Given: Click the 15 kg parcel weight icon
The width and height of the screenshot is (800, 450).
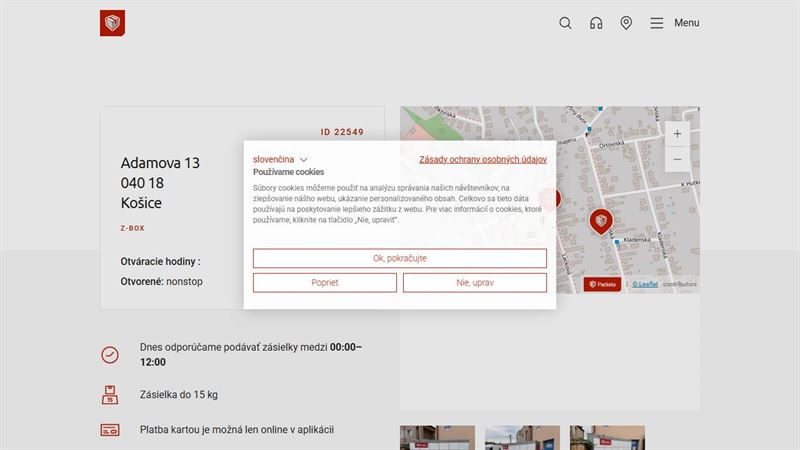Looking at the screenshot, I should click(x=110, y=395).
